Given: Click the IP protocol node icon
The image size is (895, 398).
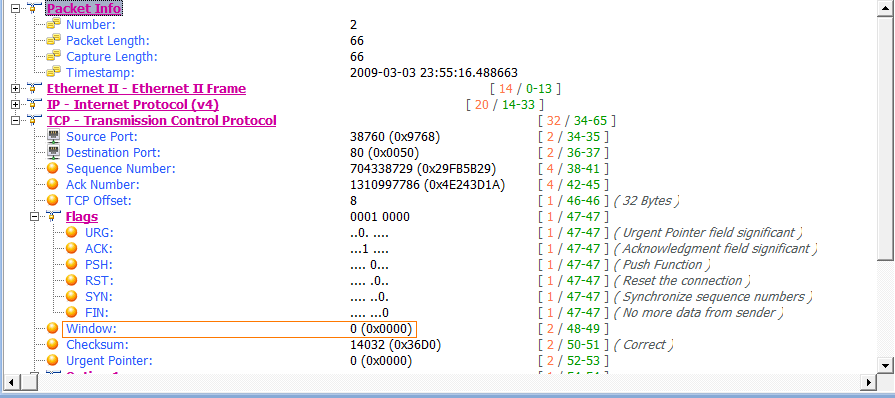Looking at the screenshot, I should (34, 104).
